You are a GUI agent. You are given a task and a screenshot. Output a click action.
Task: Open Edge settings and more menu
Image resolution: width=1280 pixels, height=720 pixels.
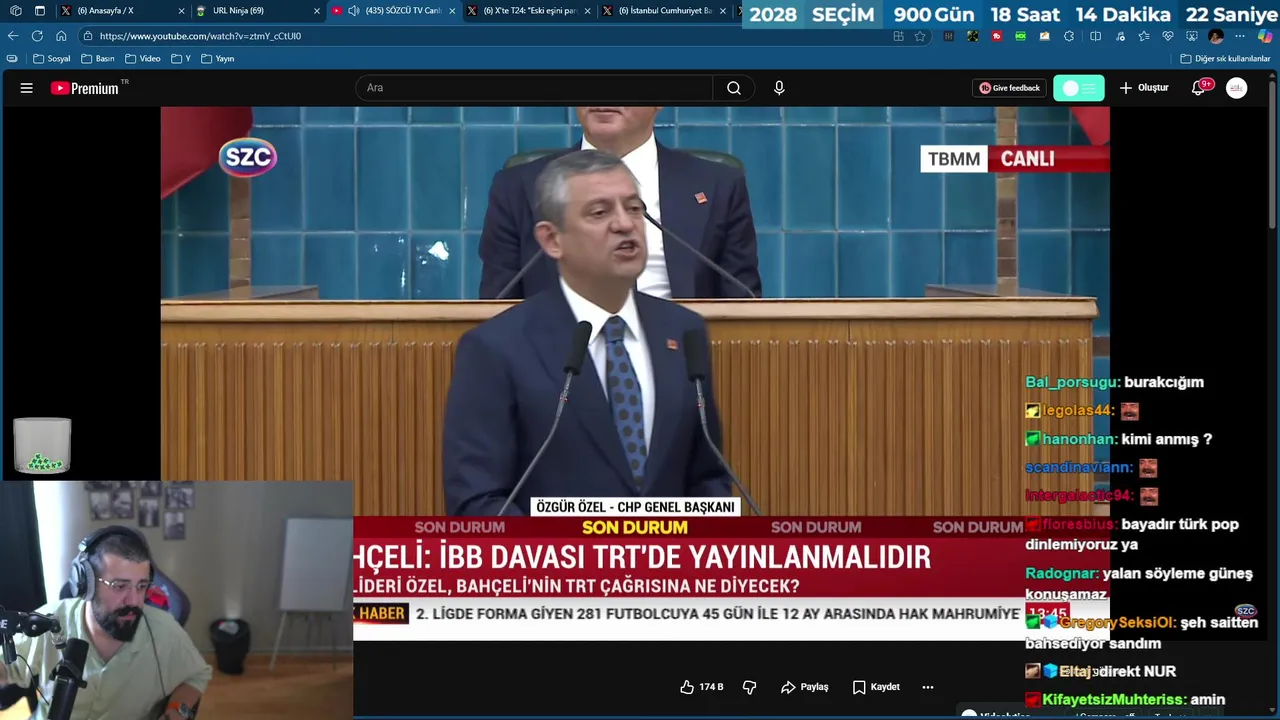coord(1240,36)
